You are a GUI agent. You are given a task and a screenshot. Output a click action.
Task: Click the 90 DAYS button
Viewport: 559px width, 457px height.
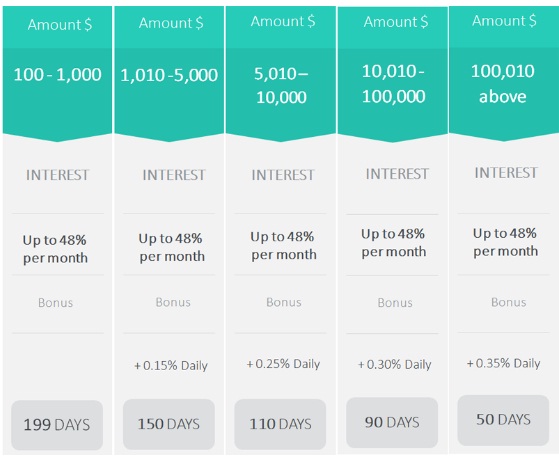(392, 422)
